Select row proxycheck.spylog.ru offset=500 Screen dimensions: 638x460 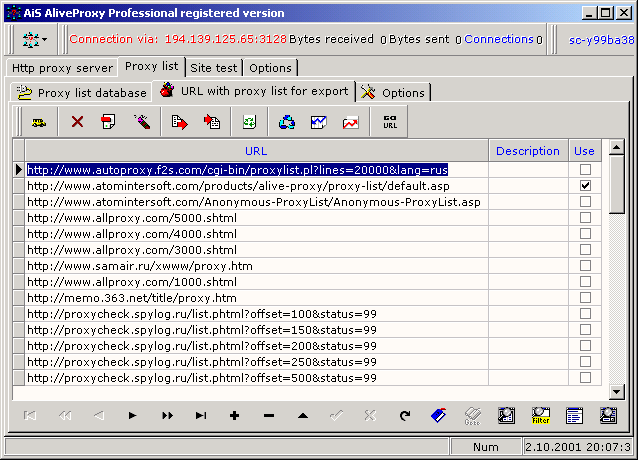[256, 378]
